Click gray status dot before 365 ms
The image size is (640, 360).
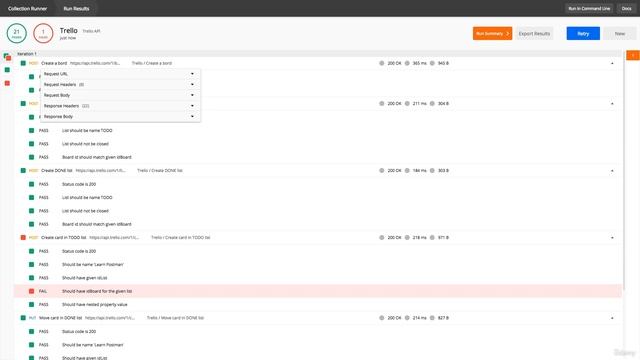407,63
